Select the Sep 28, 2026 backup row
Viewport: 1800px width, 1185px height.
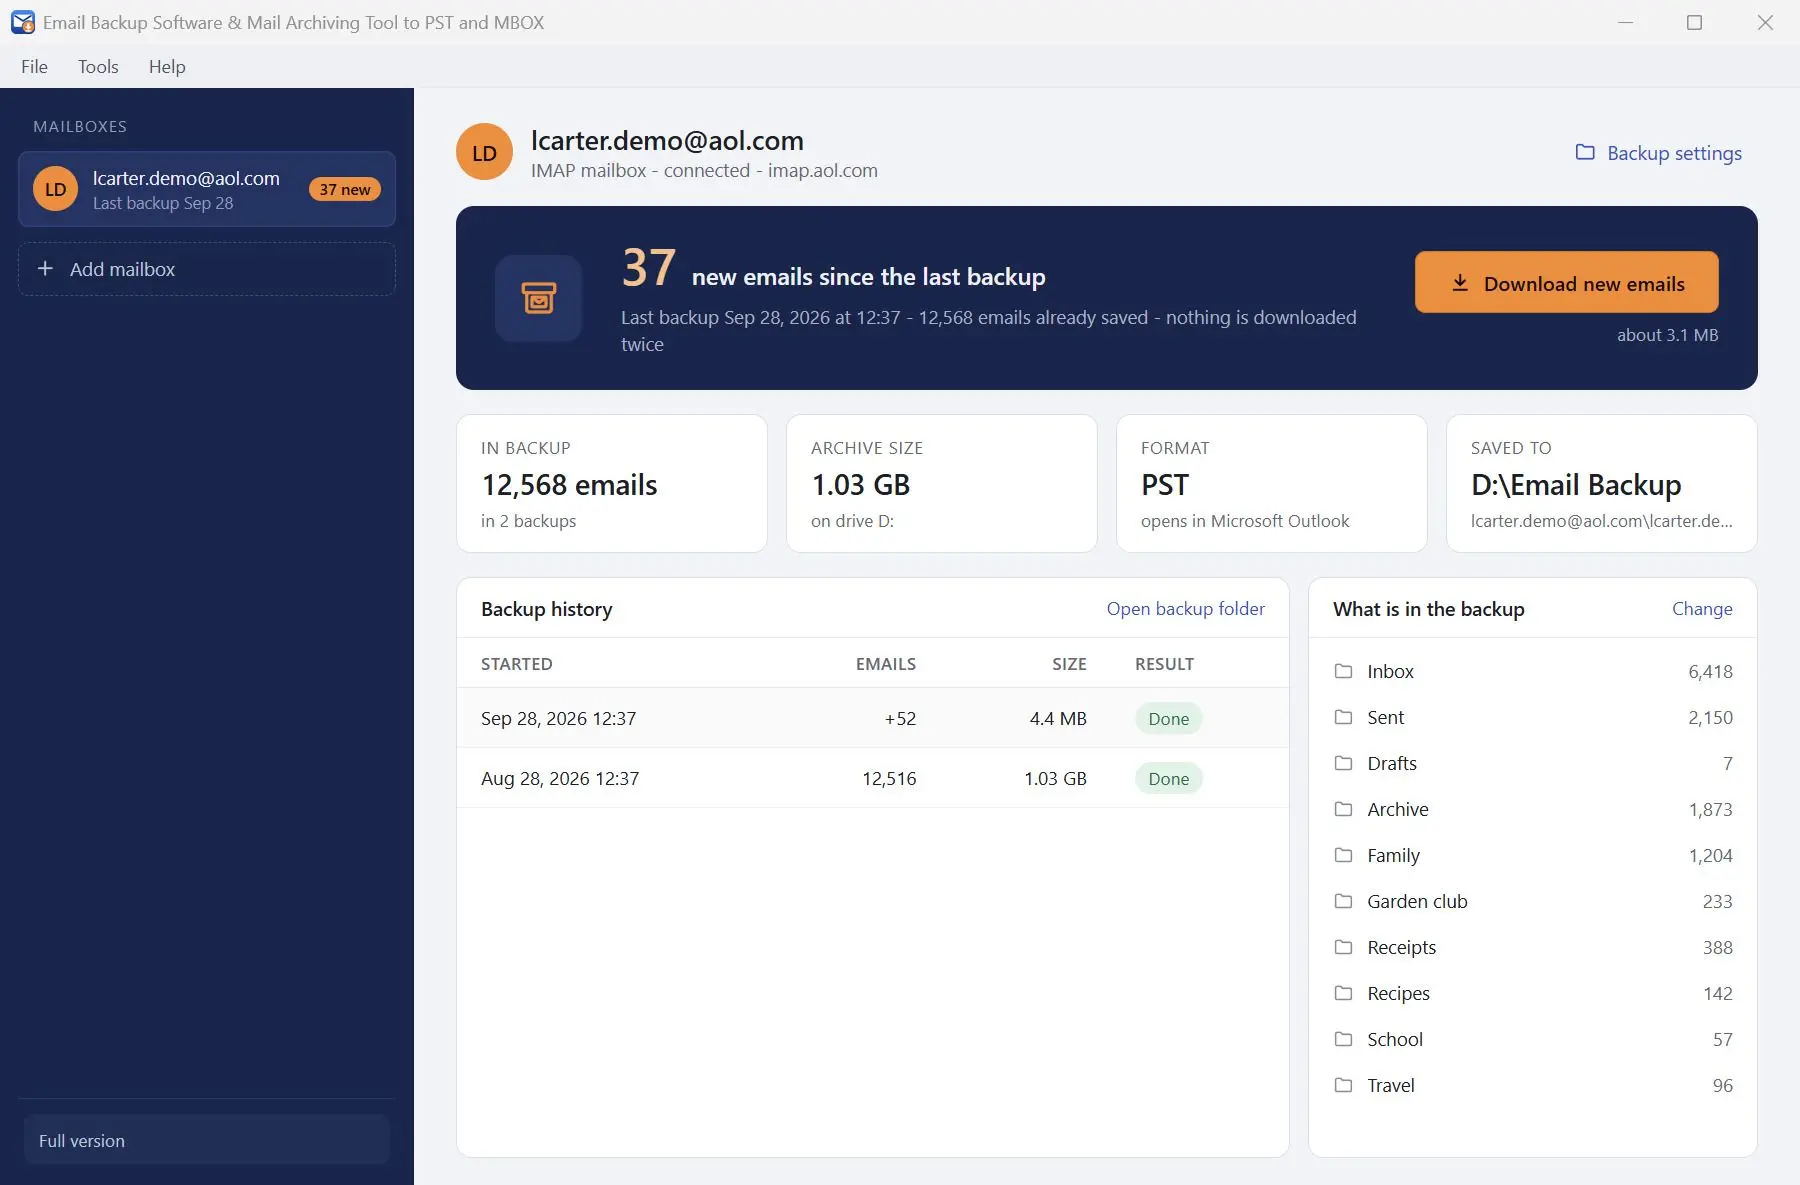tap(872, 718)
